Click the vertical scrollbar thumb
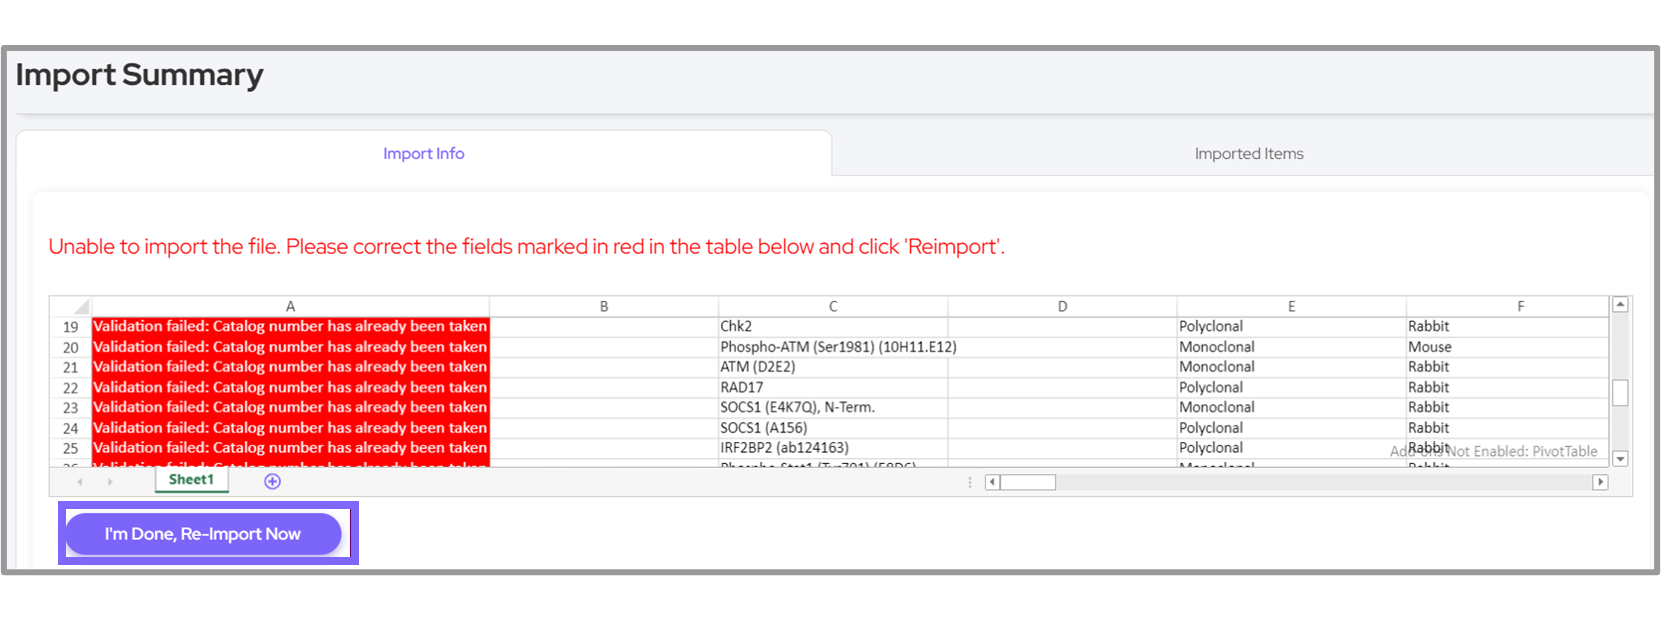The image size is (1661, 619). click(x=1620, y=393)
